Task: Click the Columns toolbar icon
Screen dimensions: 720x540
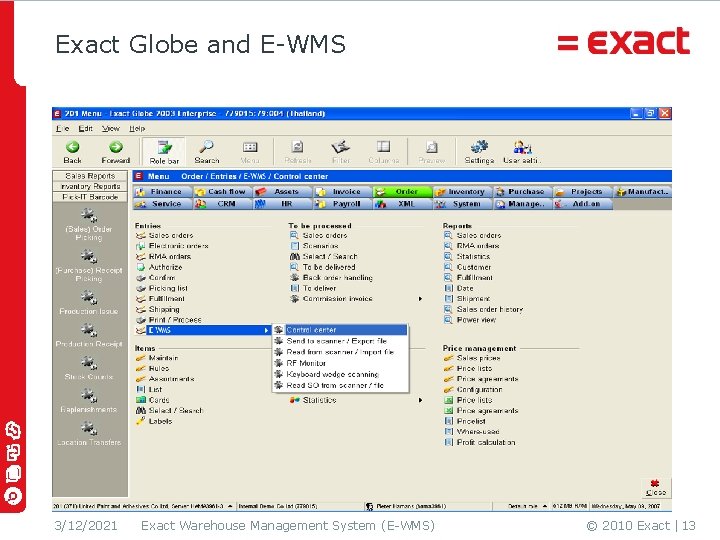Action: pyautogui.click(x=383, y=146)
